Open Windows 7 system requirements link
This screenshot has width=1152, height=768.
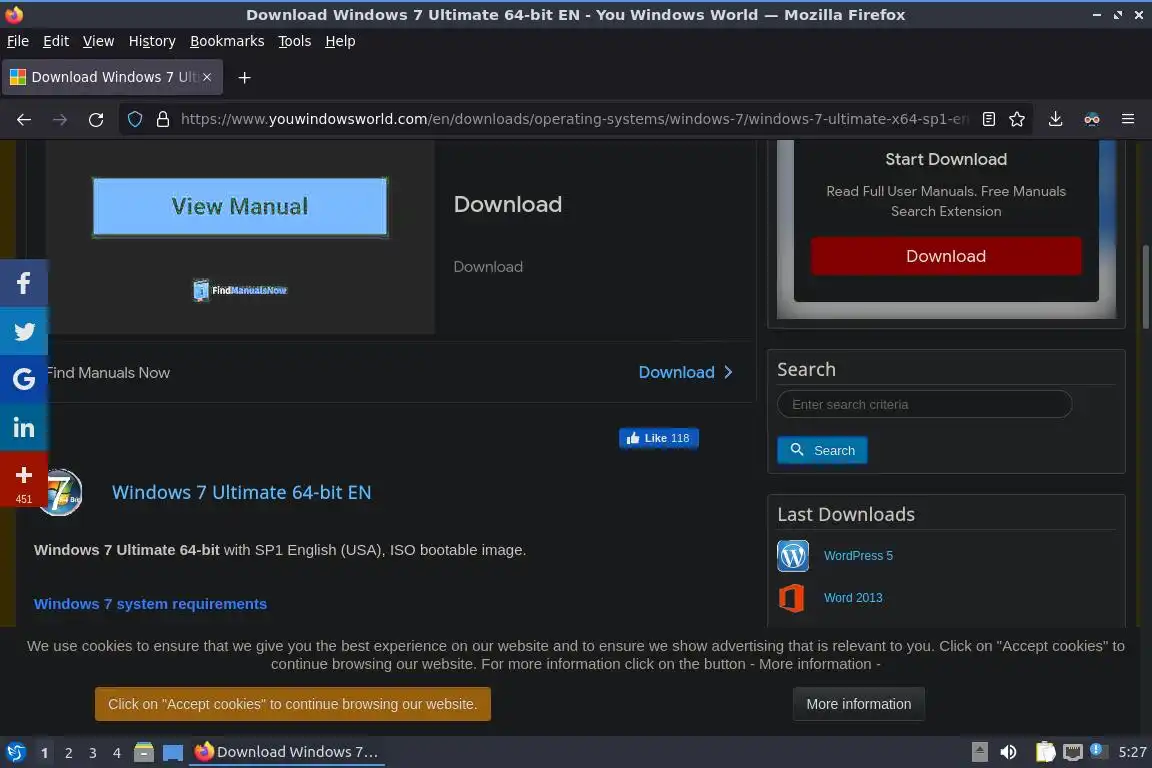150,604
